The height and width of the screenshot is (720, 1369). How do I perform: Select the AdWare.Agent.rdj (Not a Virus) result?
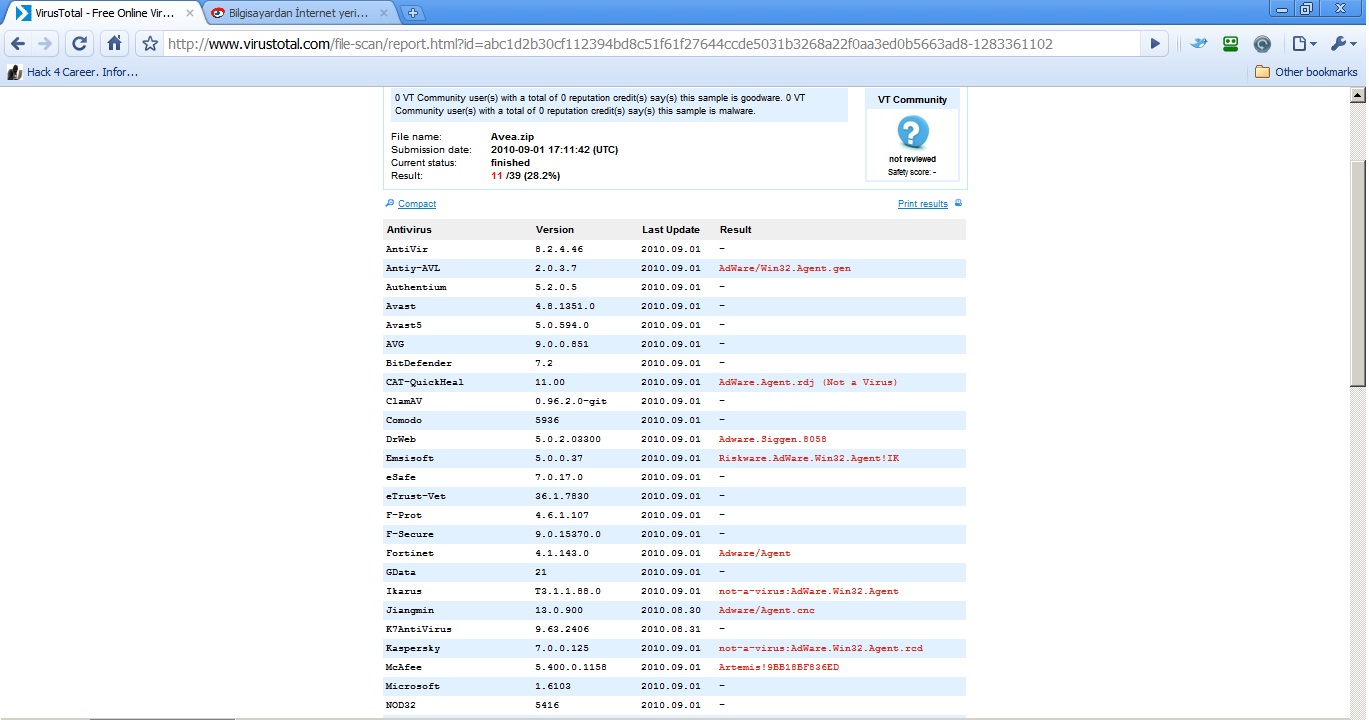[x=808, y=382]
